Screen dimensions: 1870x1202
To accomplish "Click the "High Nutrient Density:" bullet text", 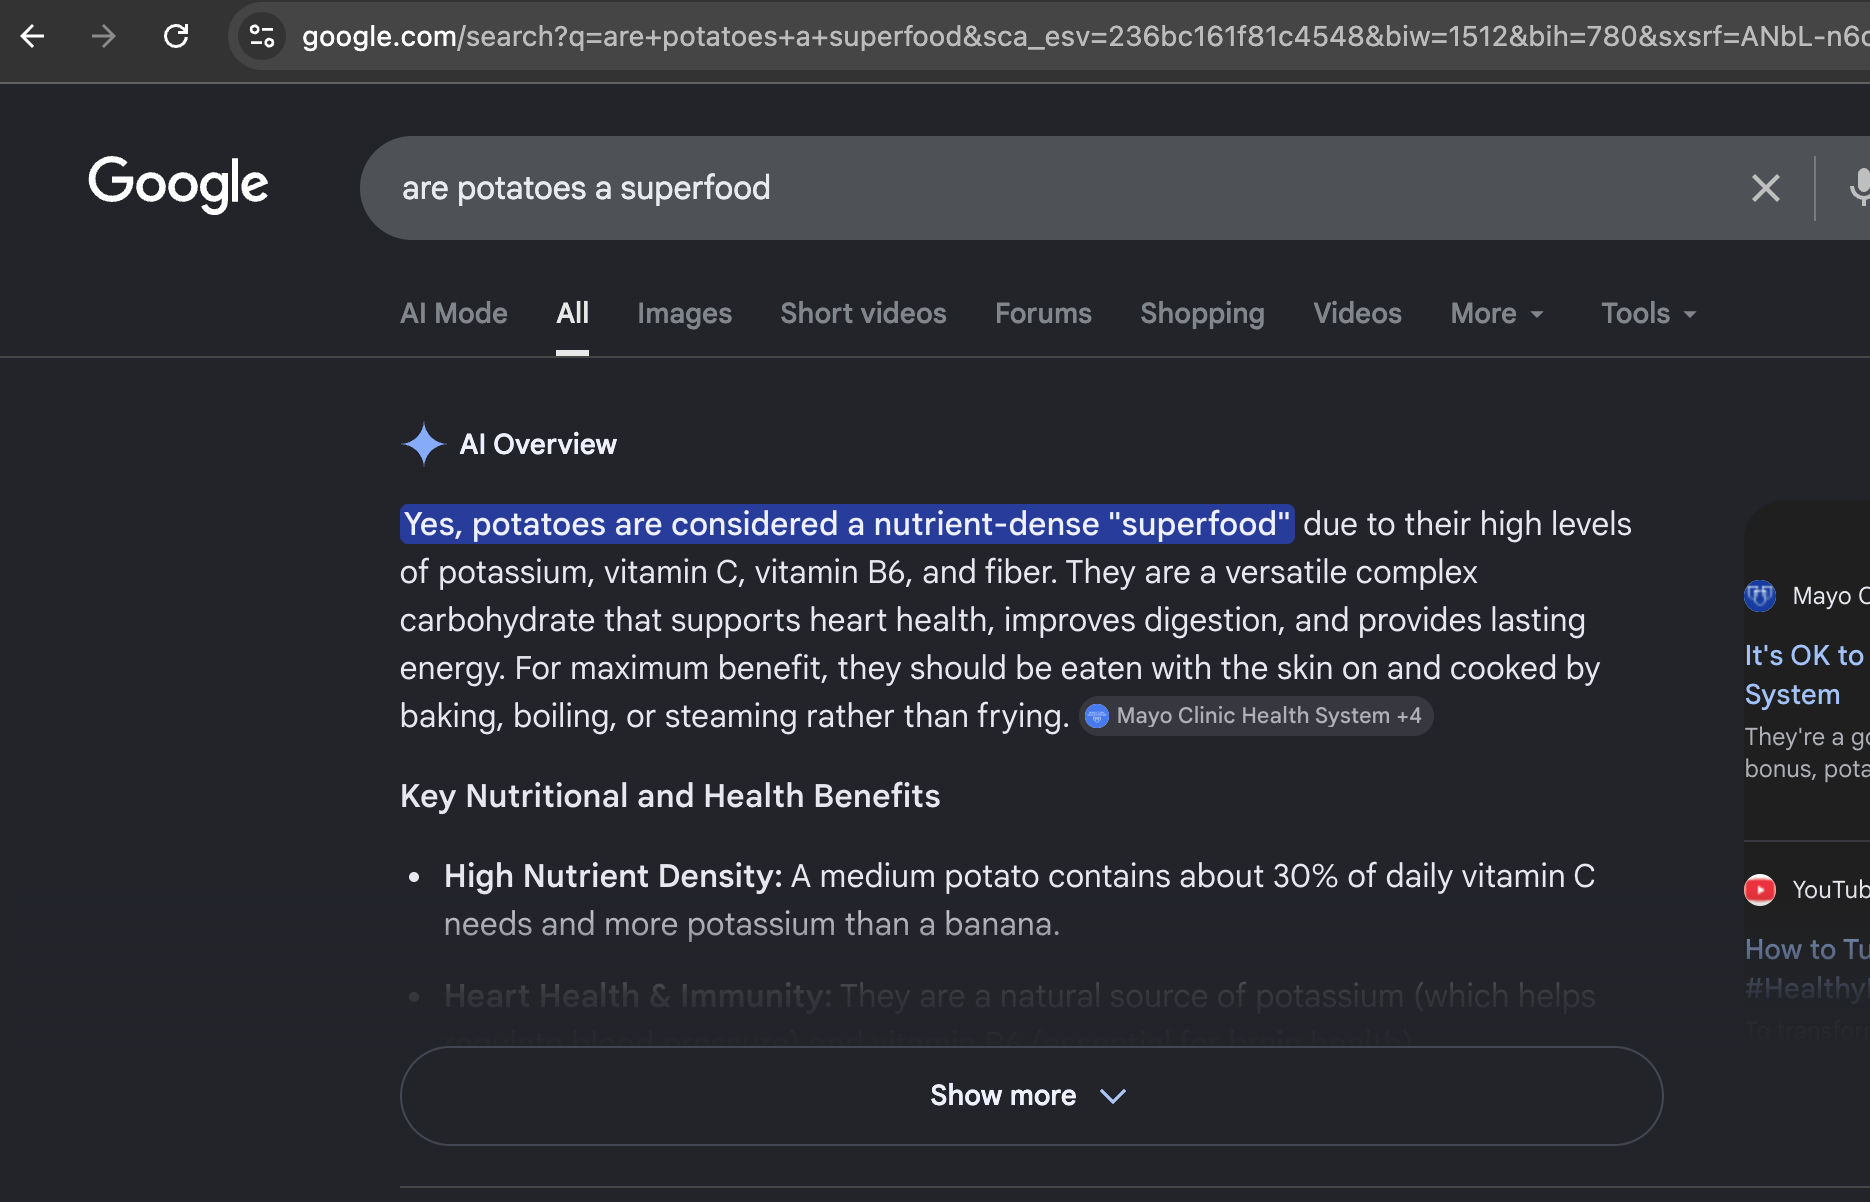I will pos(613,876).
